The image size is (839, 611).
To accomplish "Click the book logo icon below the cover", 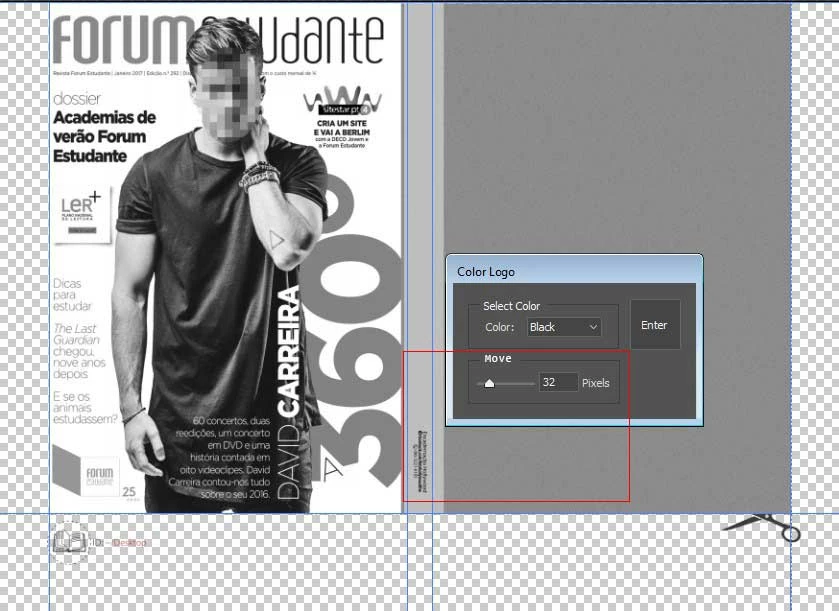I will 70,541.
